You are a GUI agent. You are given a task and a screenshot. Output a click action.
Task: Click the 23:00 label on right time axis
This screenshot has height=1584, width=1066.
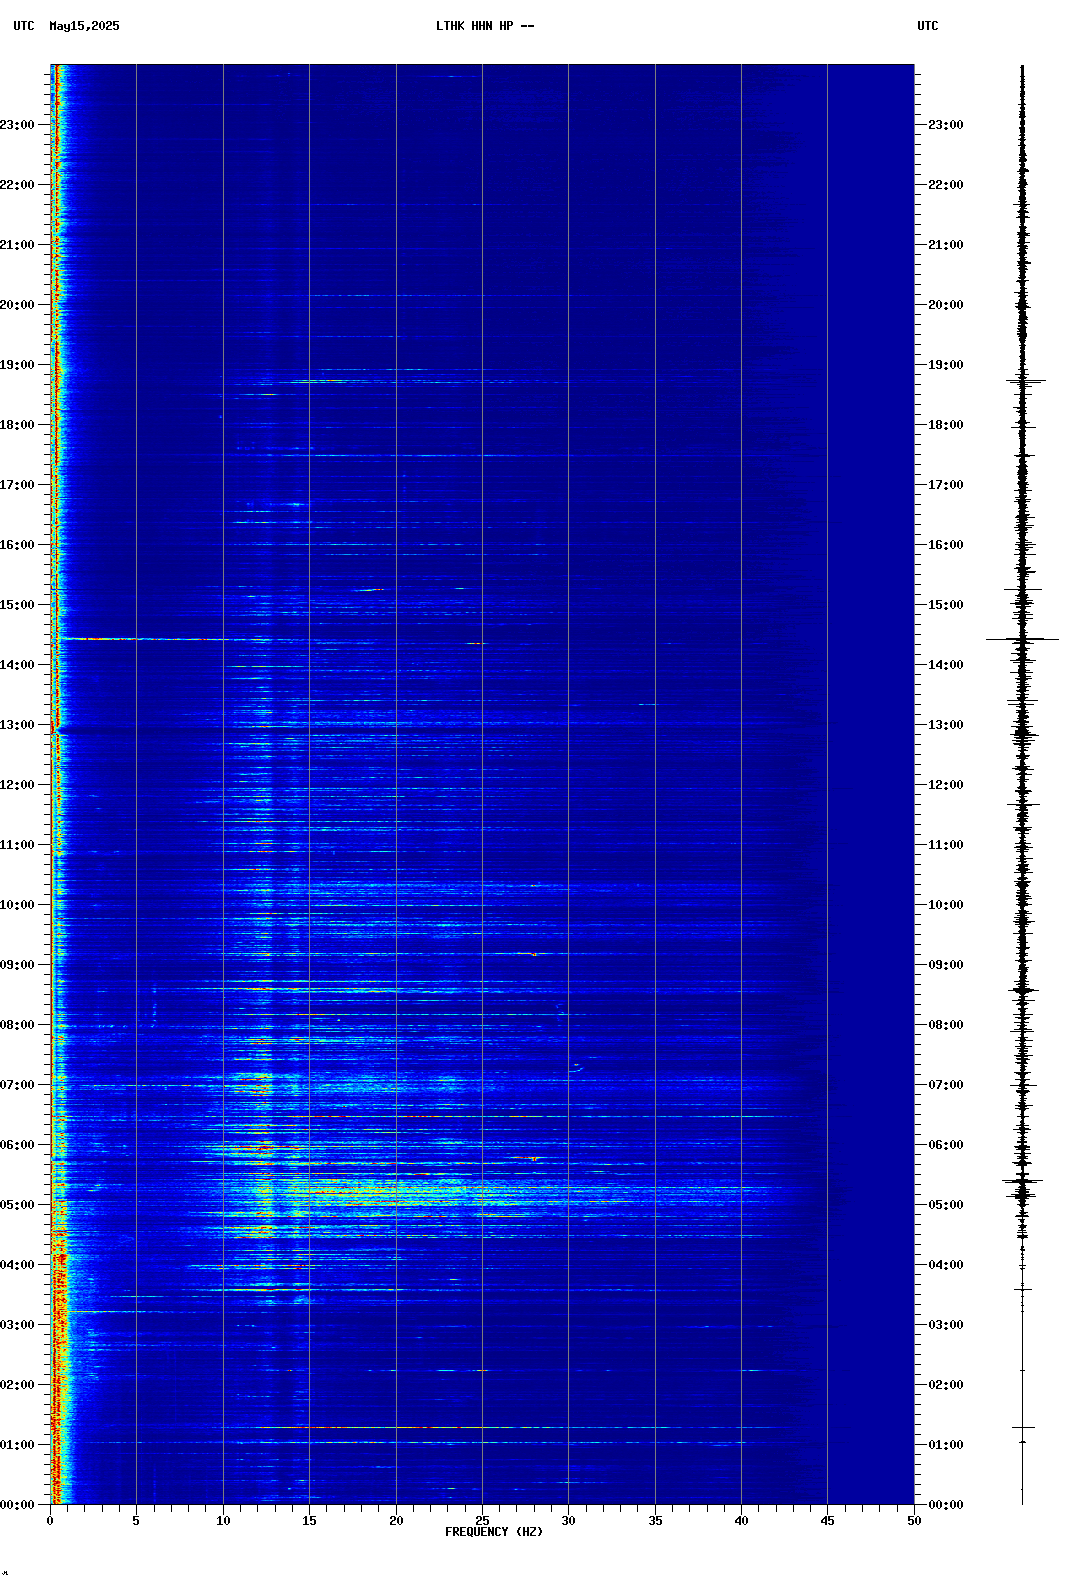tap(946, 125)
